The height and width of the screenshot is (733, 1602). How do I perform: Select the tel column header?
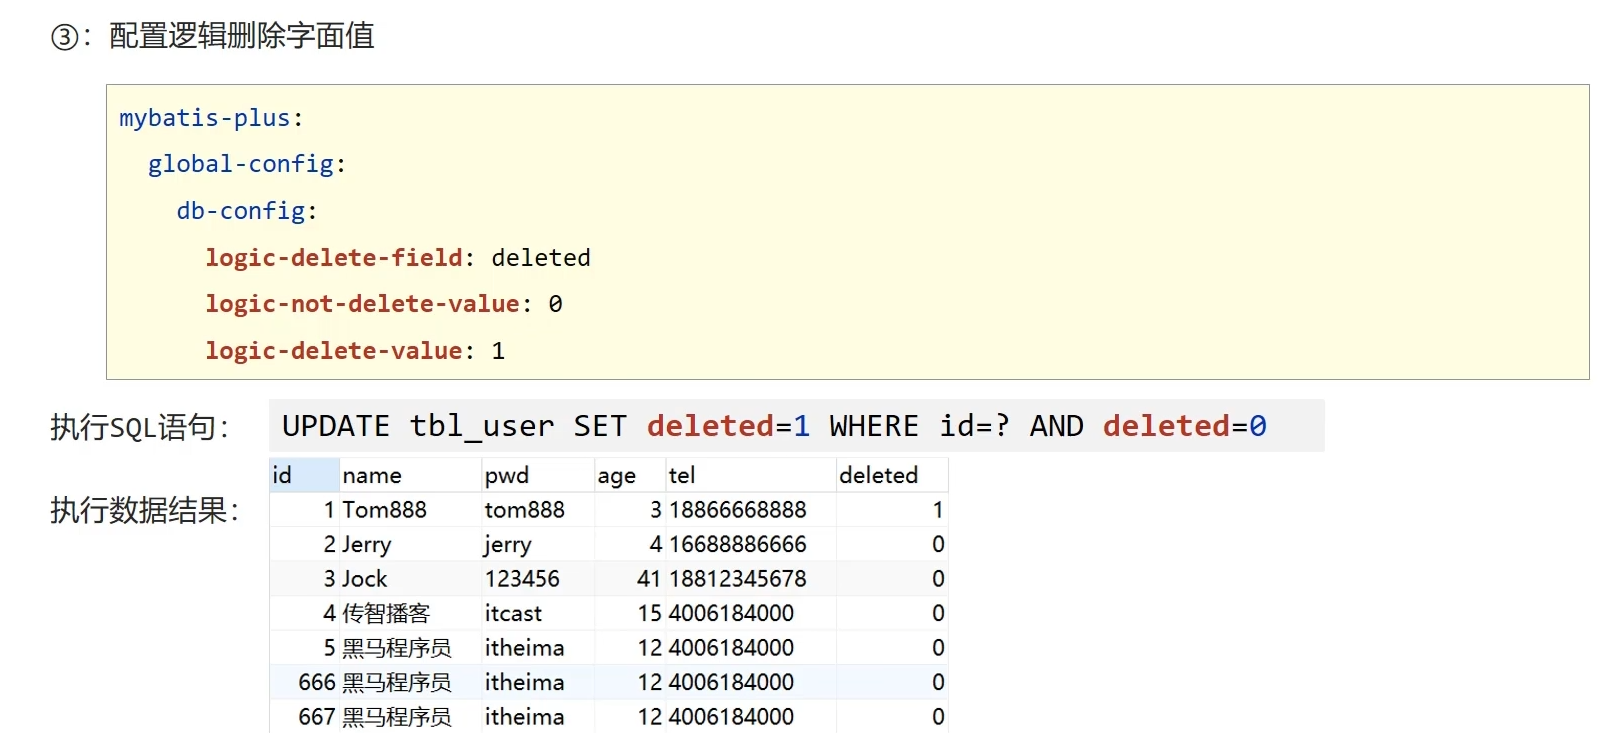[751, 475]
